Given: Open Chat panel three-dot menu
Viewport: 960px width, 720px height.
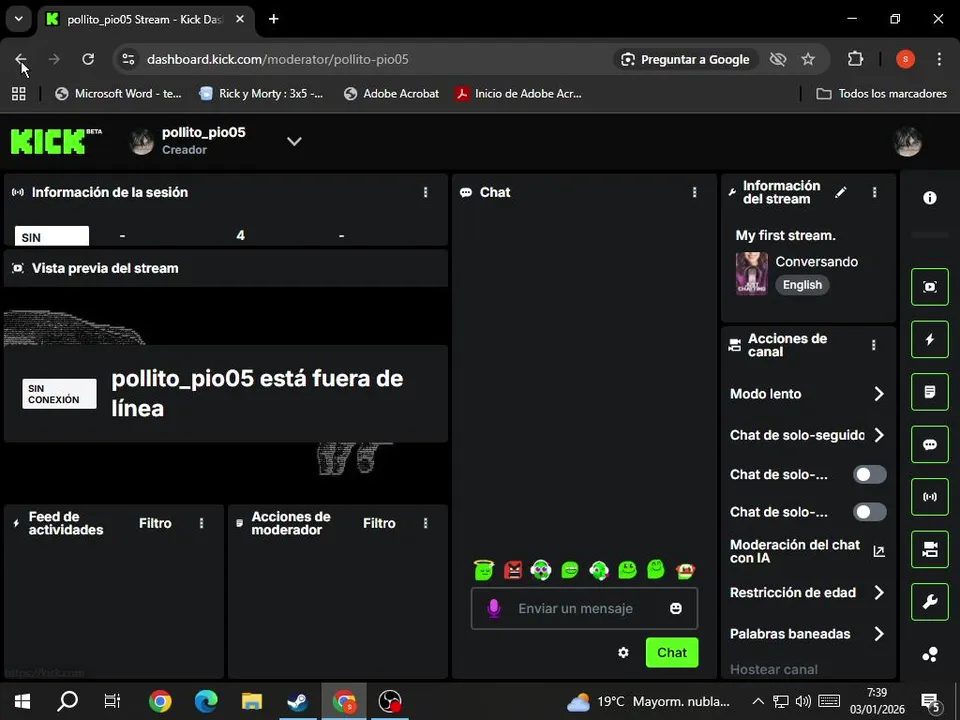Looking at the screenshot, I should pos(694,192).
